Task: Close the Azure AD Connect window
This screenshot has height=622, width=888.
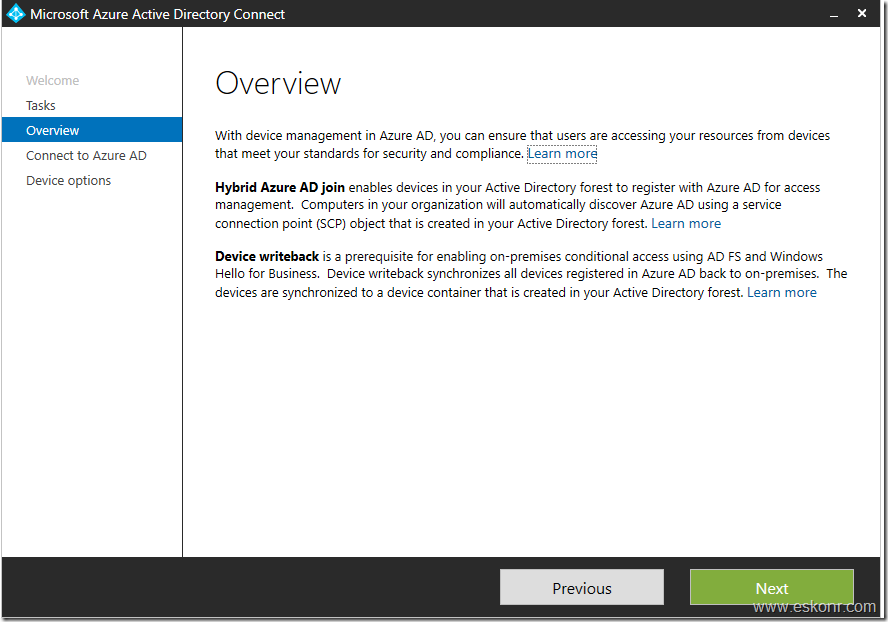Action: tap(862, 13)
